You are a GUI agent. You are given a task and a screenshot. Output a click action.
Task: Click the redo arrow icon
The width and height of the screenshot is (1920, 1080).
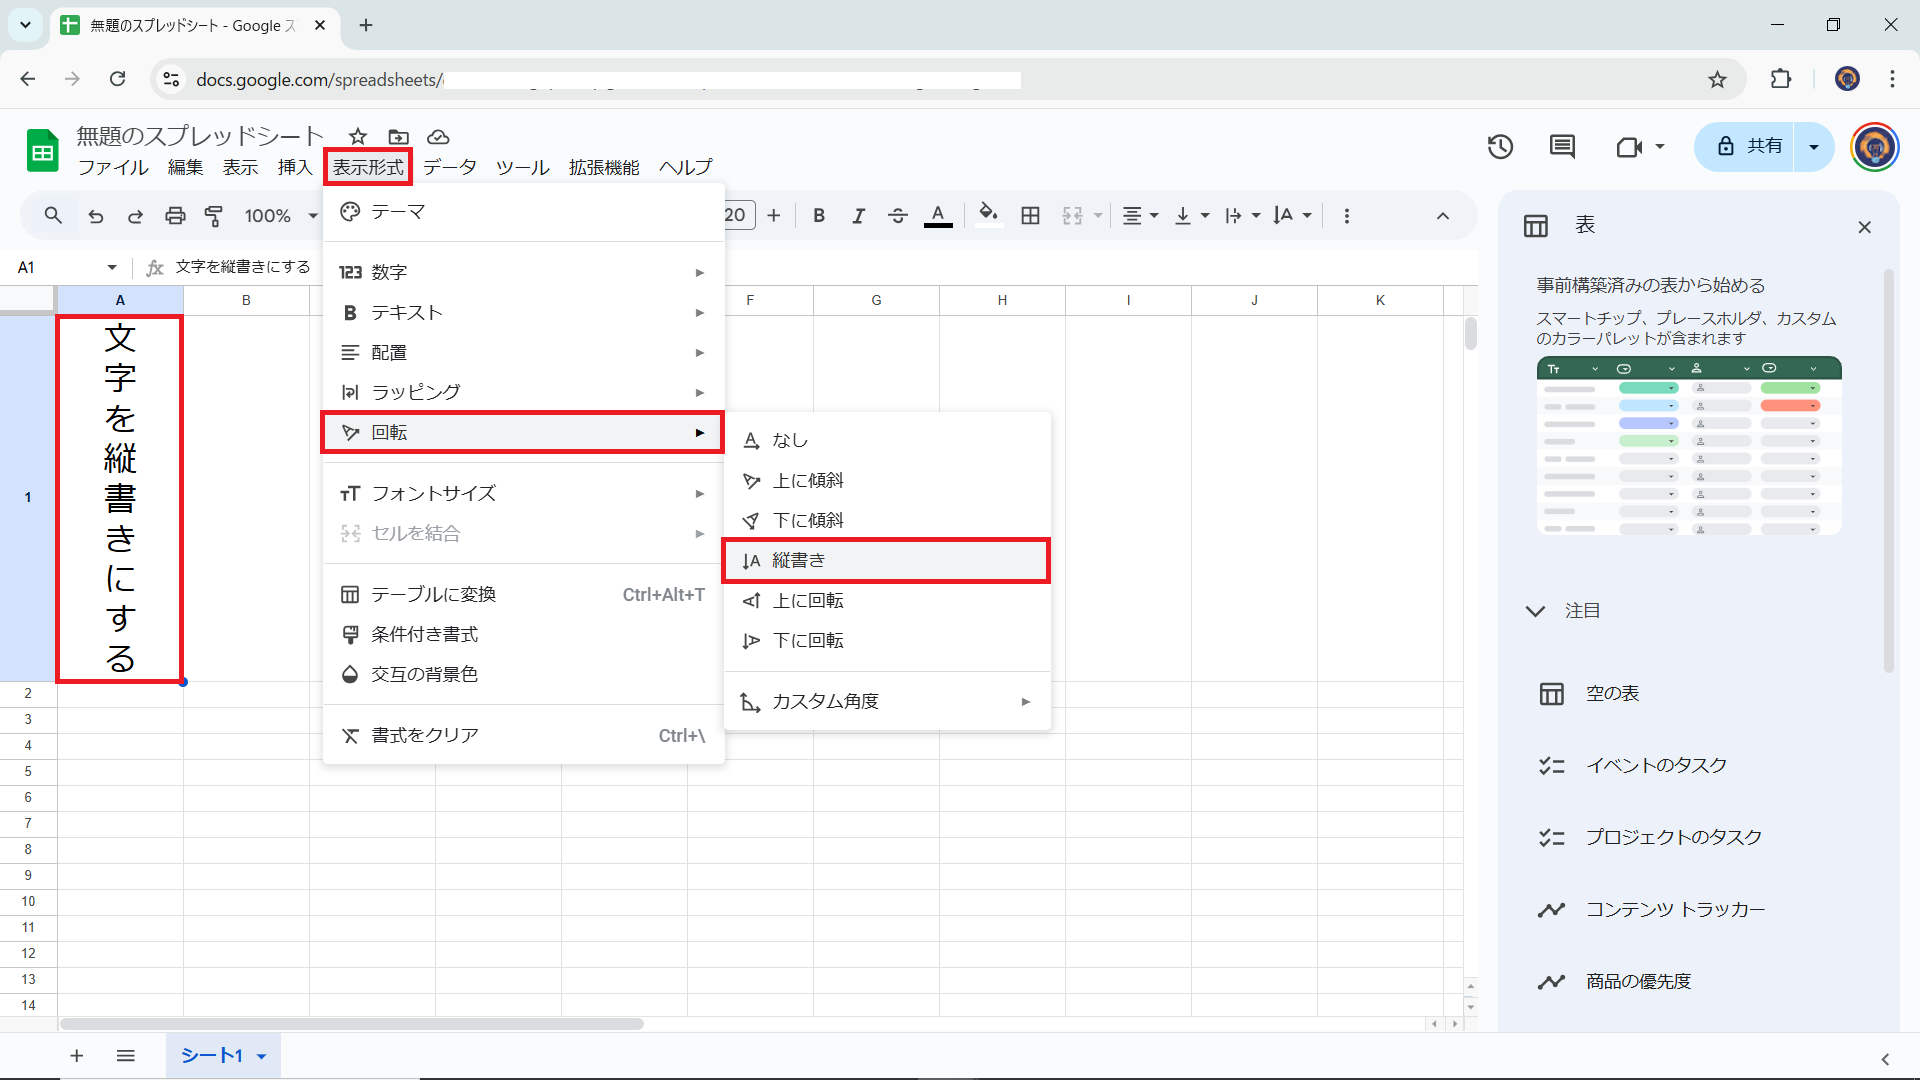pyautogui.click(x=135, y=215)
